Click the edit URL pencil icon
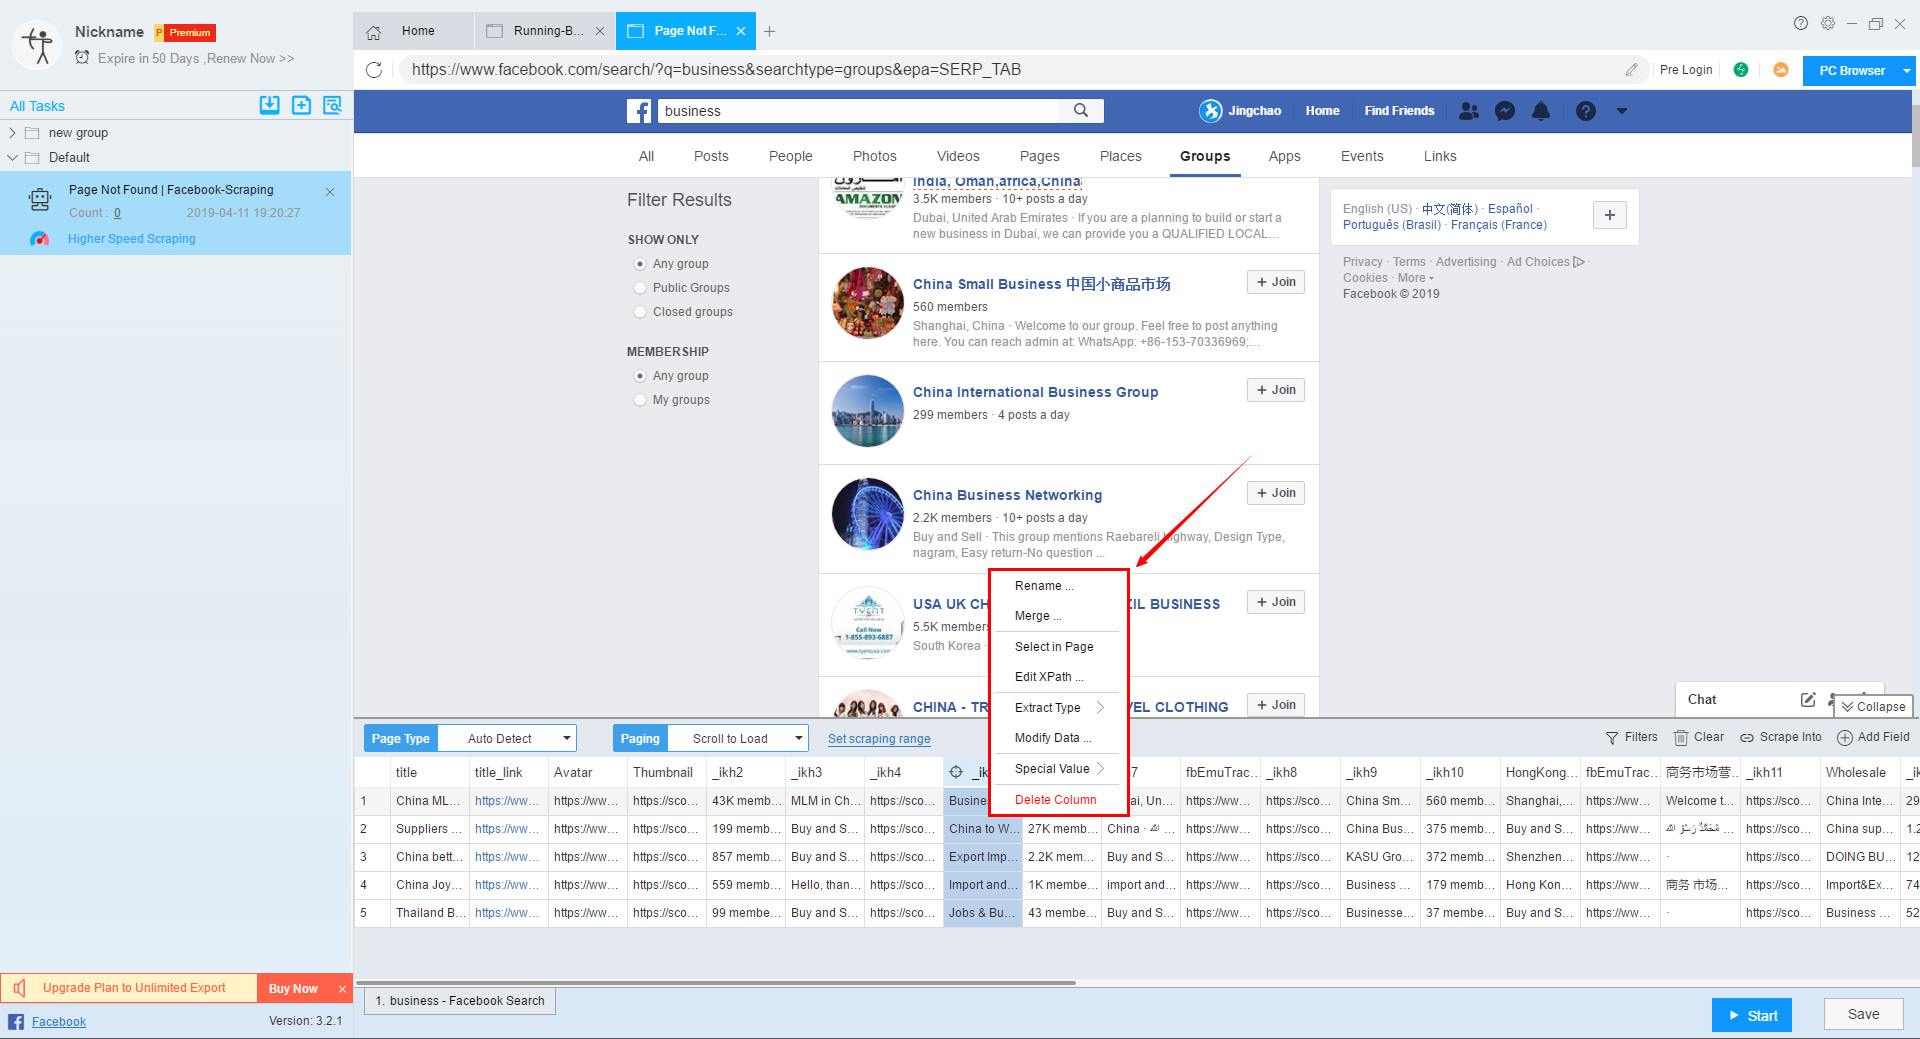 coord(1631,70)
